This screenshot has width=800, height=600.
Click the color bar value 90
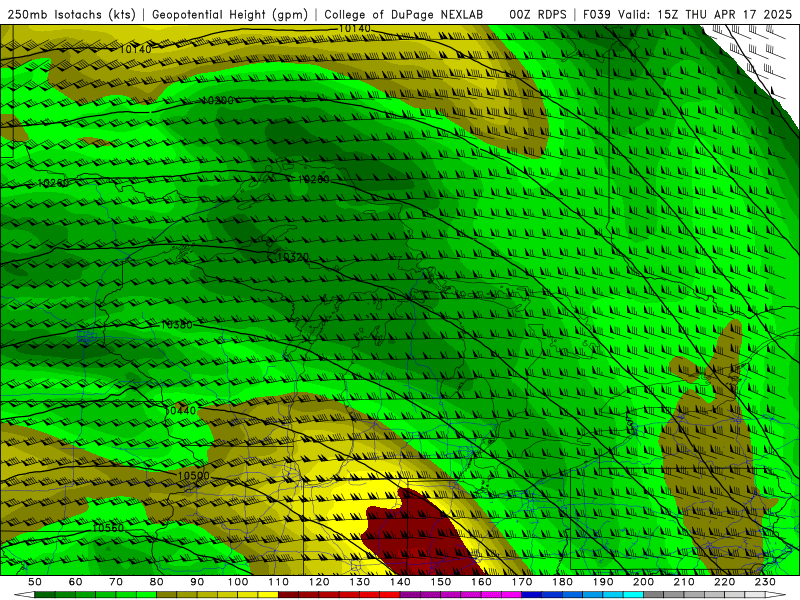coord(197,582)
